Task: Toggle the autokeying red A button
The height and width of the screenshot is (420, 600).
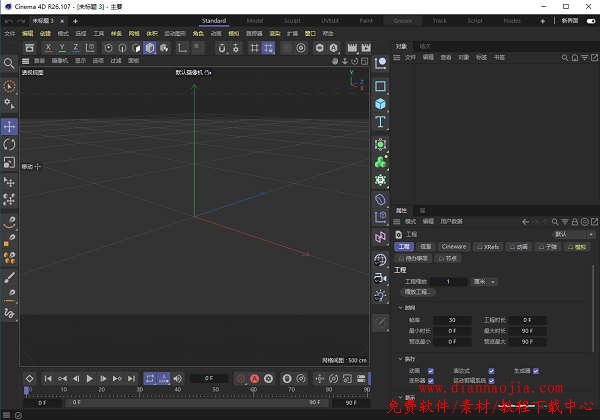Action: (254, 379)
